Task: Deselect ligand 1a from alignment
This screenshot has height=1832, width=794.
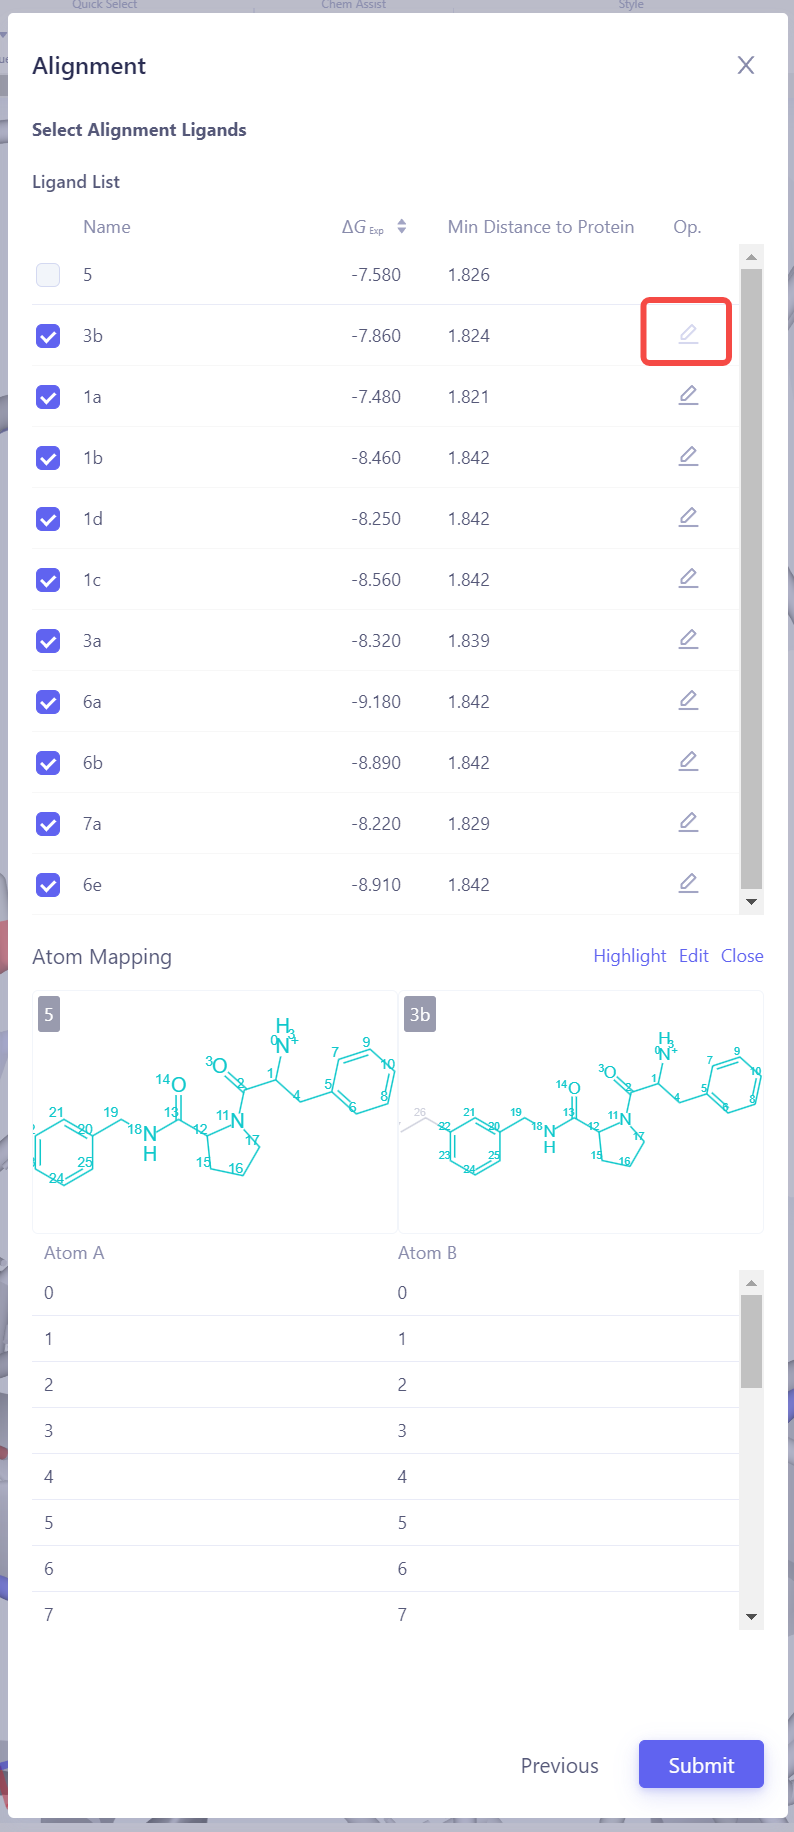Action: tap(47, 396)
